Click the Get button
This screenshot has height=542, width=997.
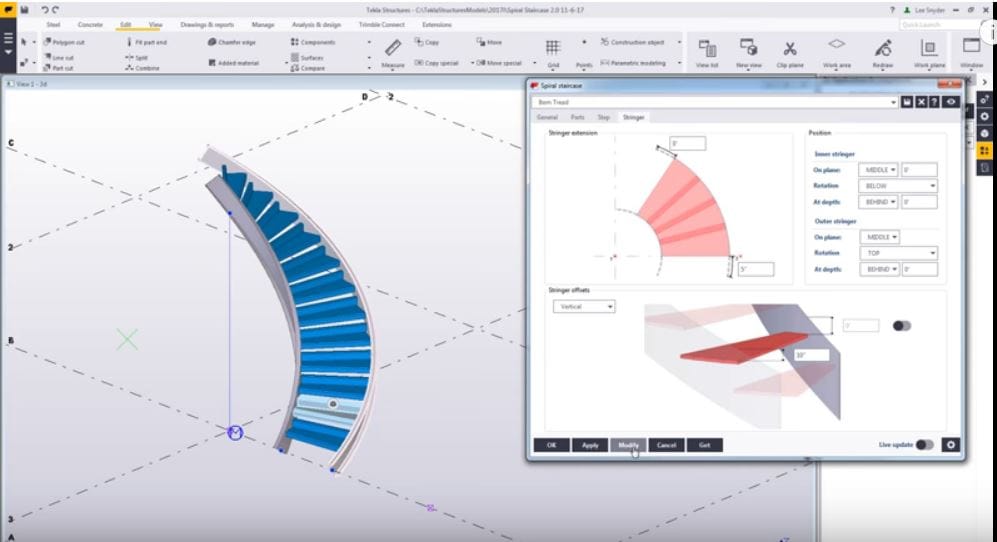(705, 445)
